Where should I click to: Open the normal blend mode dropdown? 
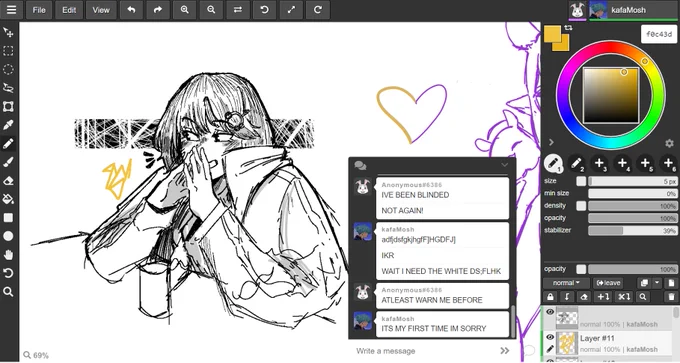coord(566,283)
